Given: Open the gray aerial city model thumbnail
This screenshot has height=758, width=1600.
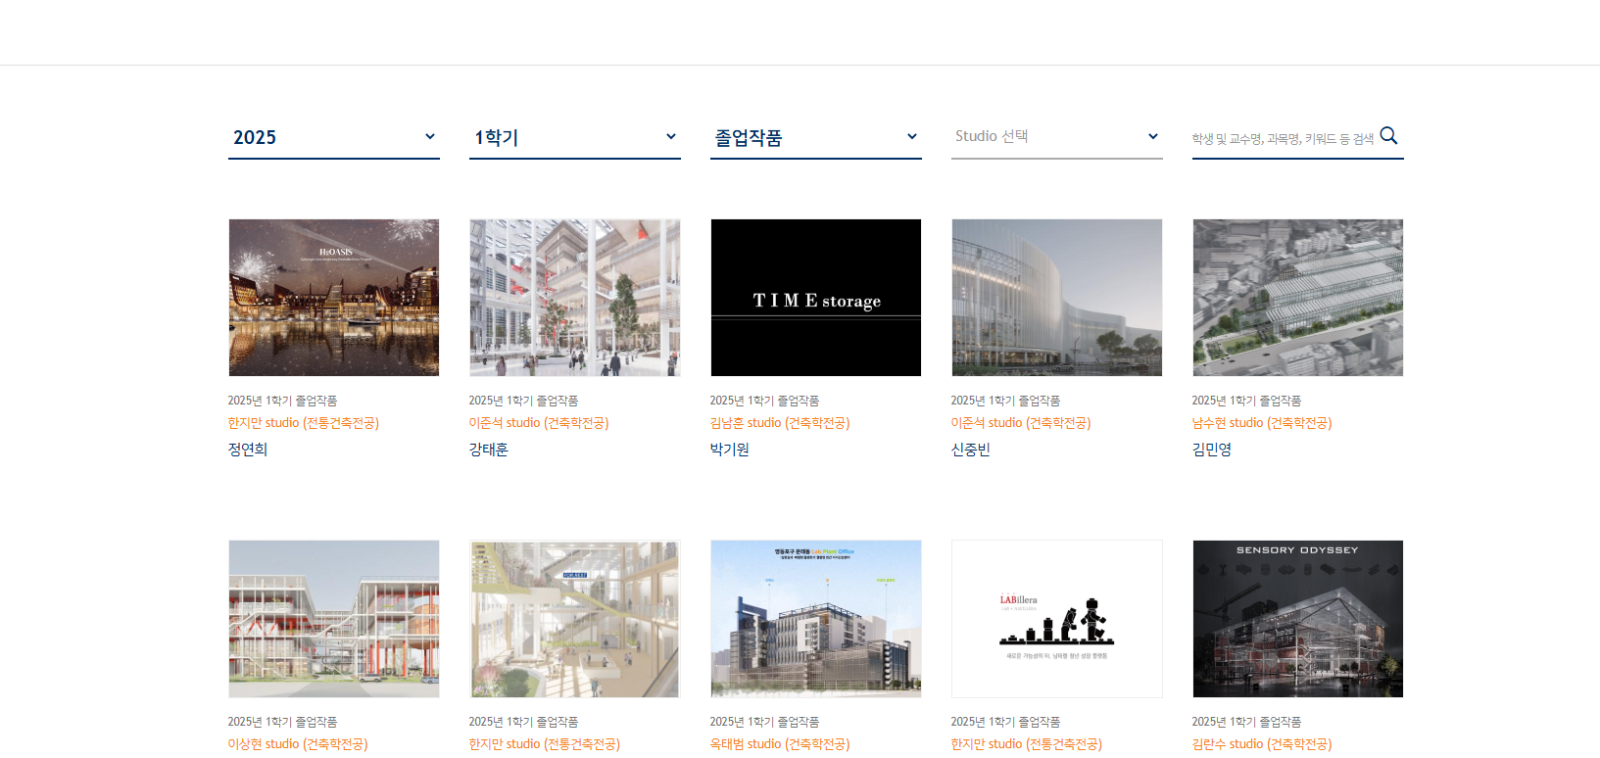Looking at the screenshot, I should pyautogui.click(x=1297, y=298).
